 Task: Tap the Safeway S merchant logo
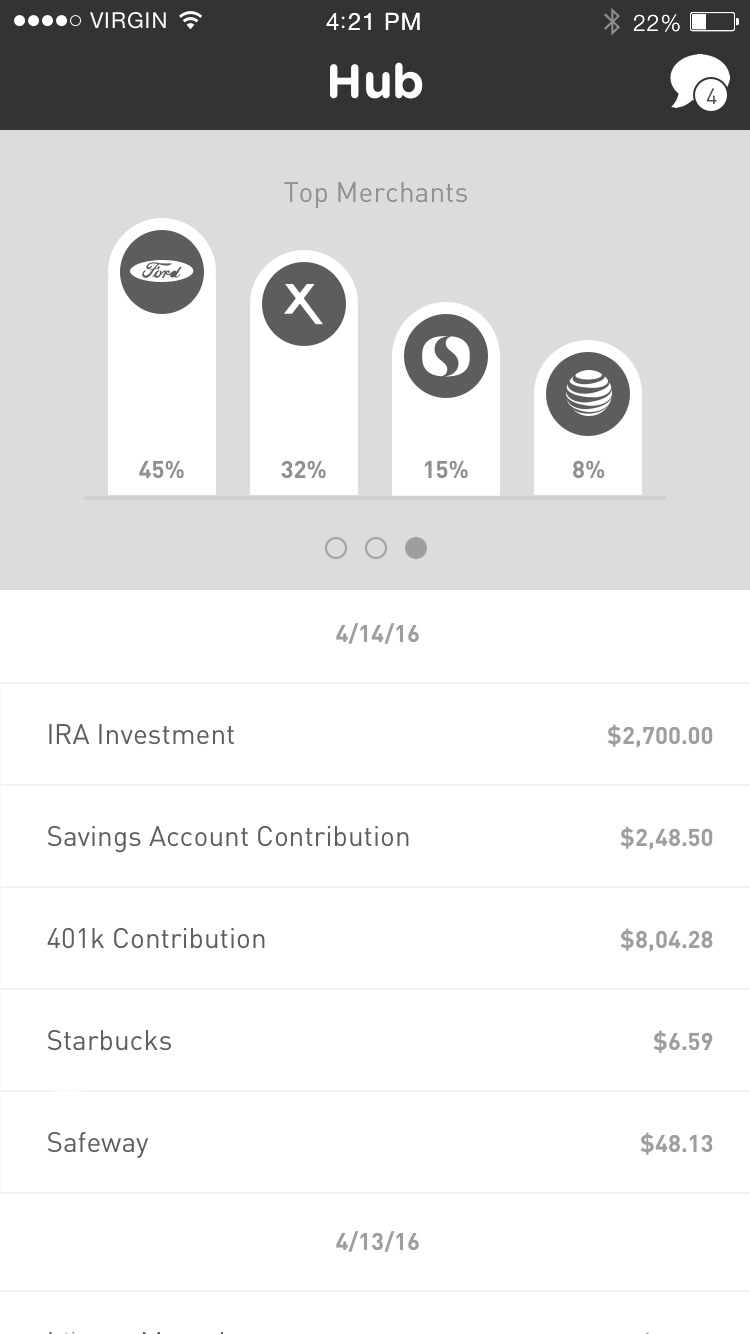pyautogui.click(x=446, y=356)
